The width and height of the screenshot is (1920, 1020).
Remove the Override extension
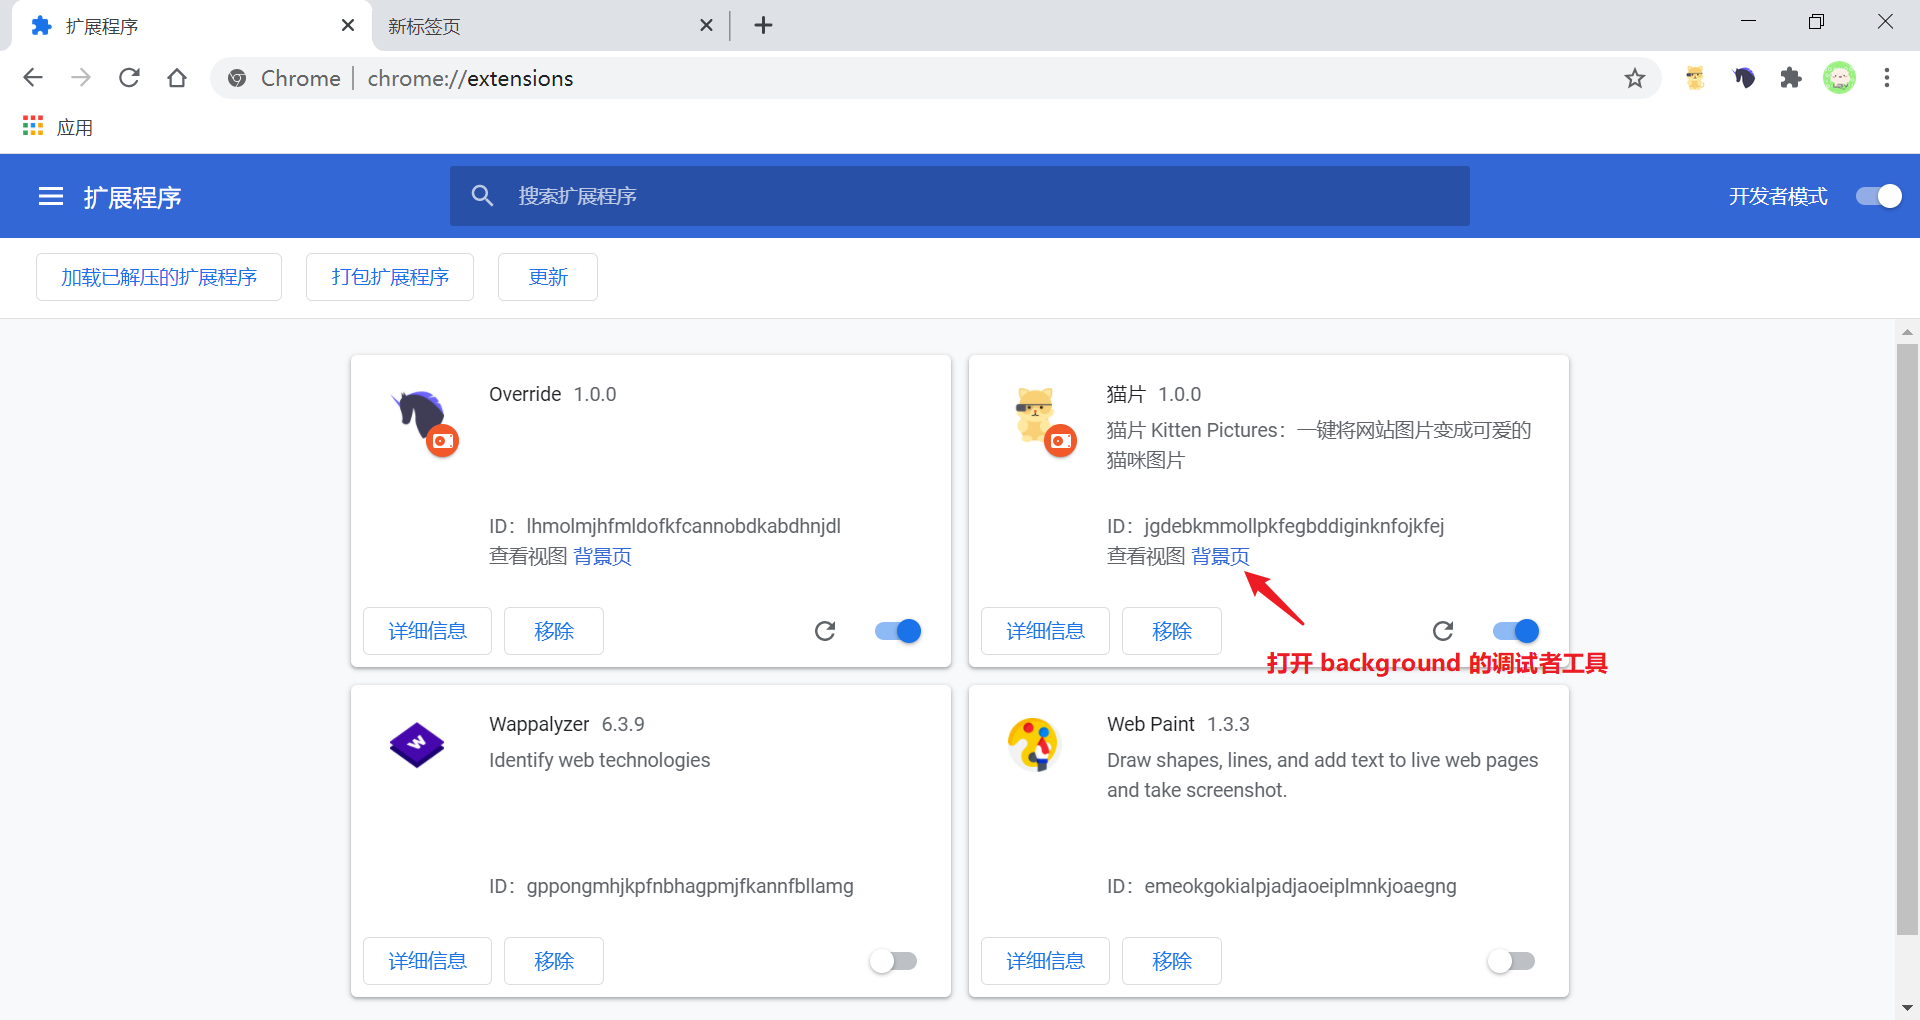554,631
